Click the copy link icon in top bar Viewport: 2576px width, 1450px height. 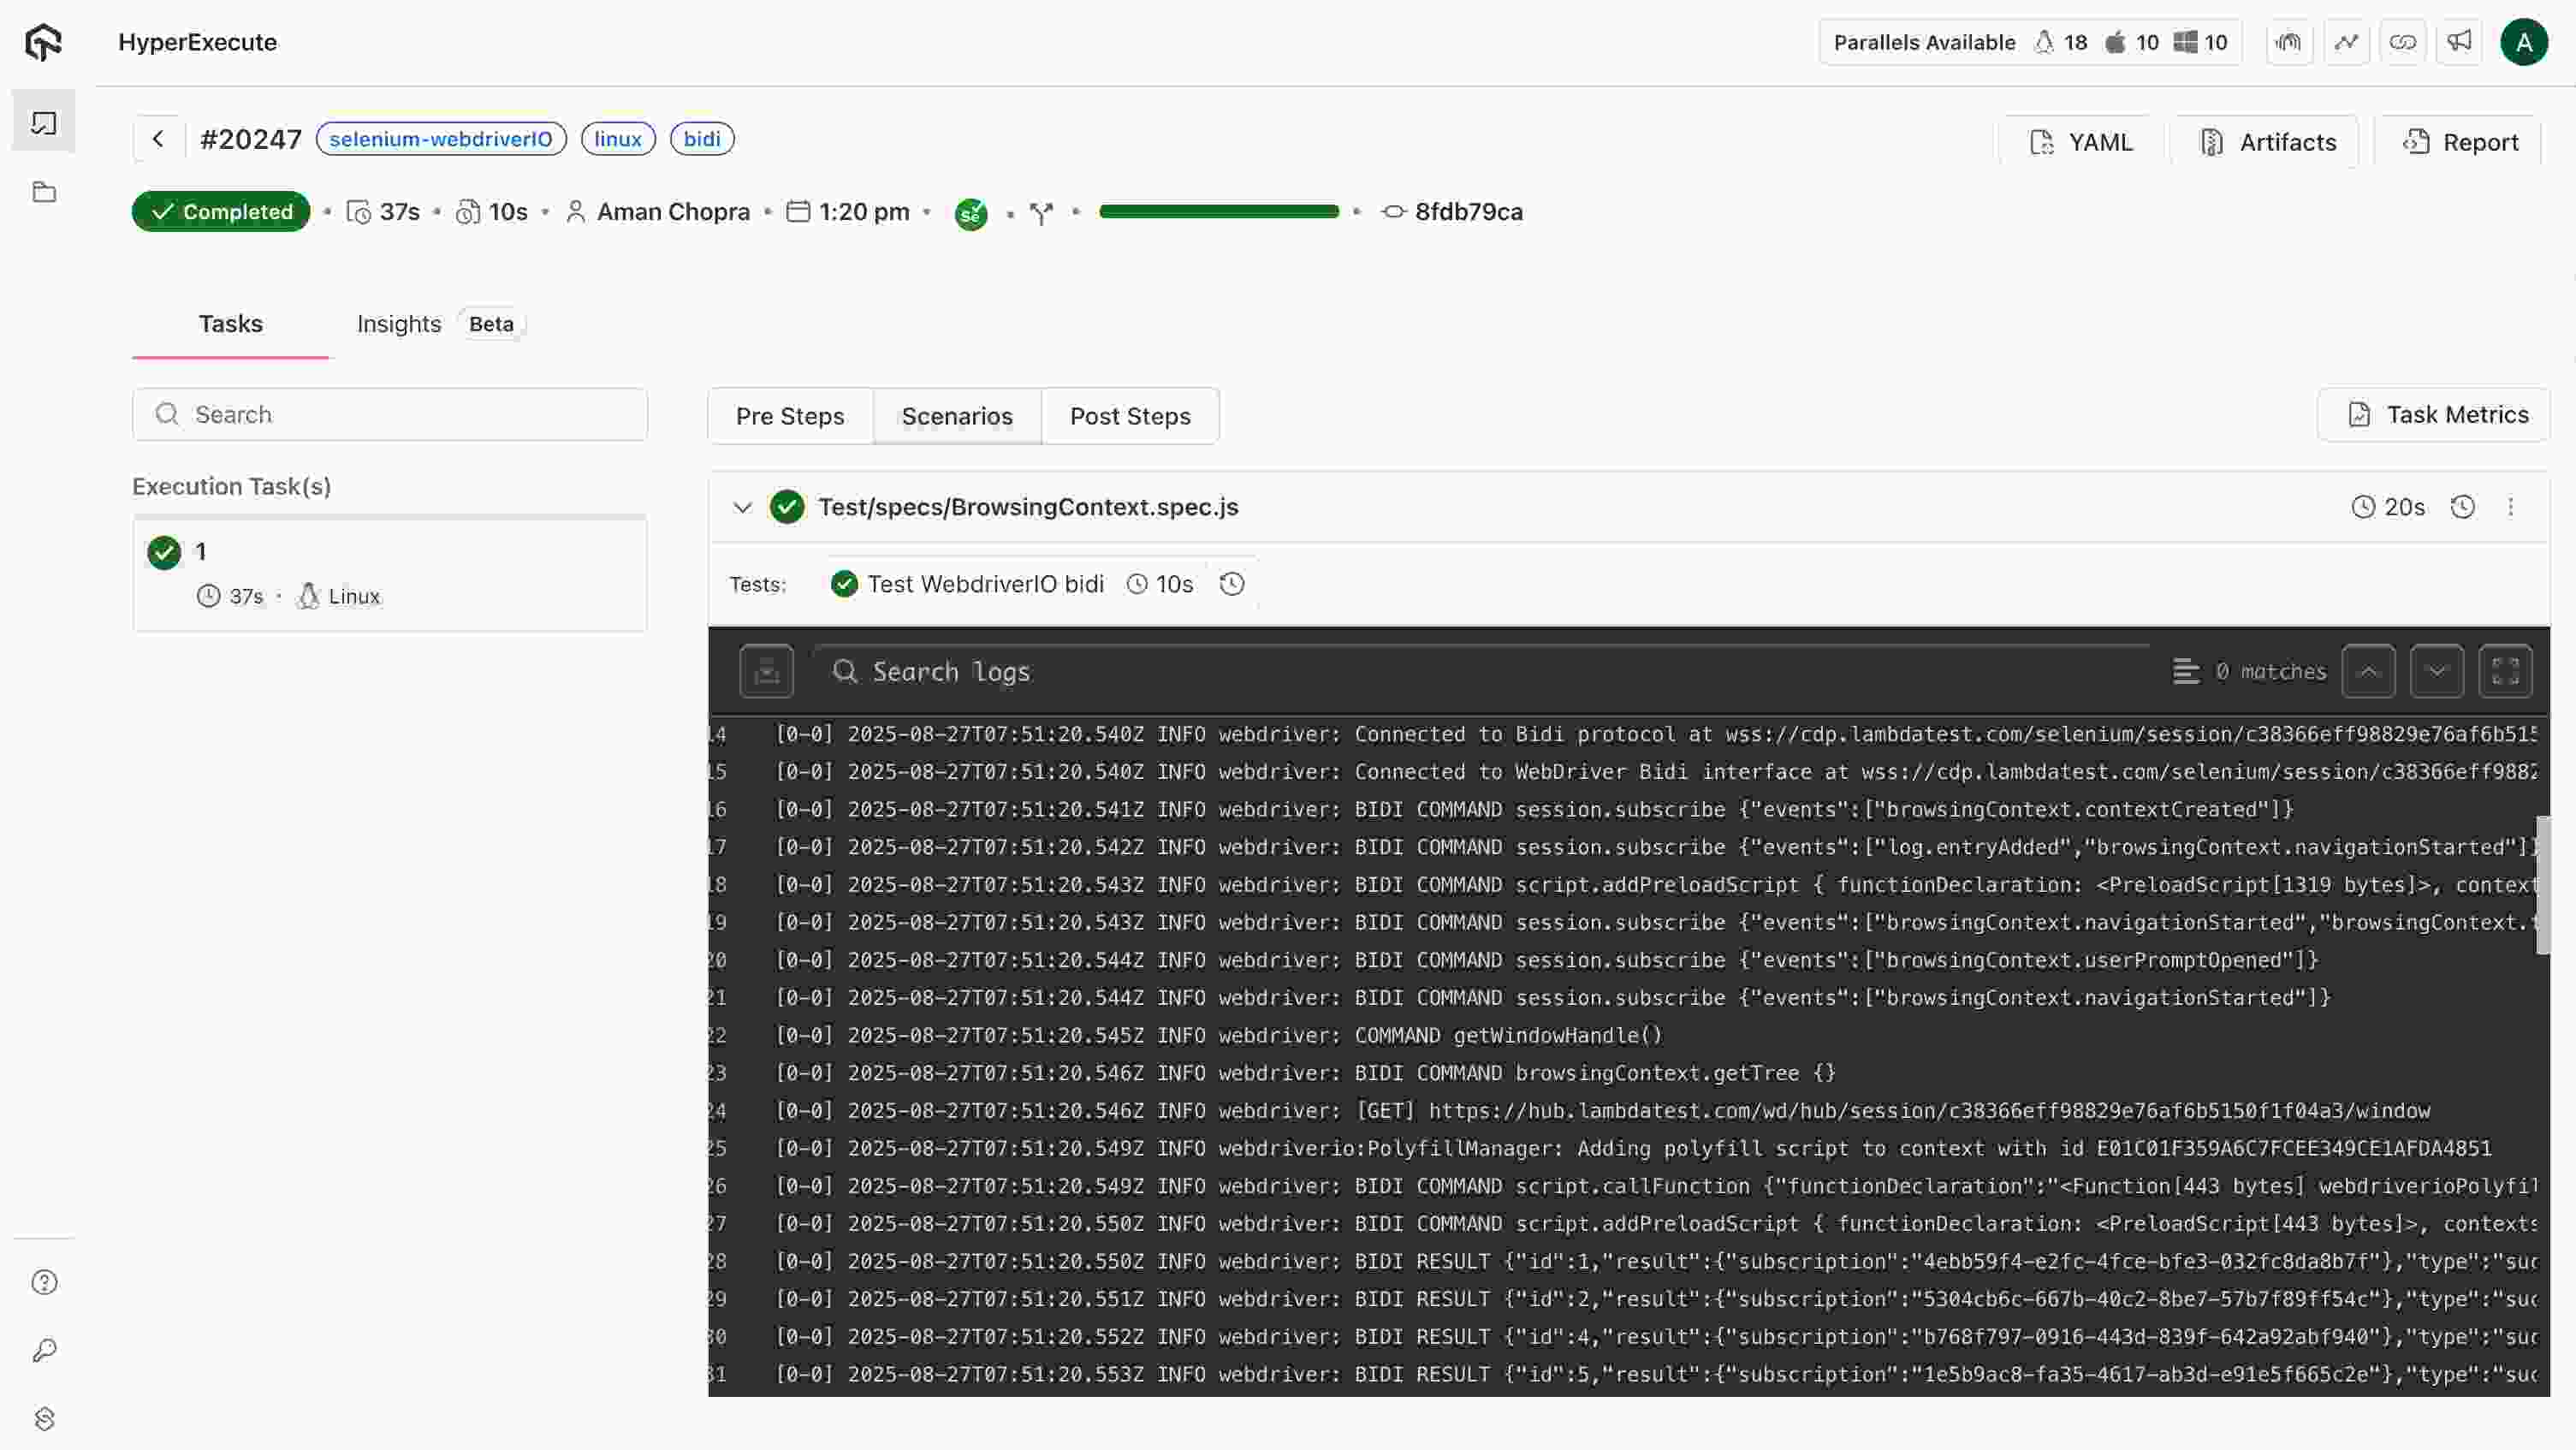tap(2402, 42)
